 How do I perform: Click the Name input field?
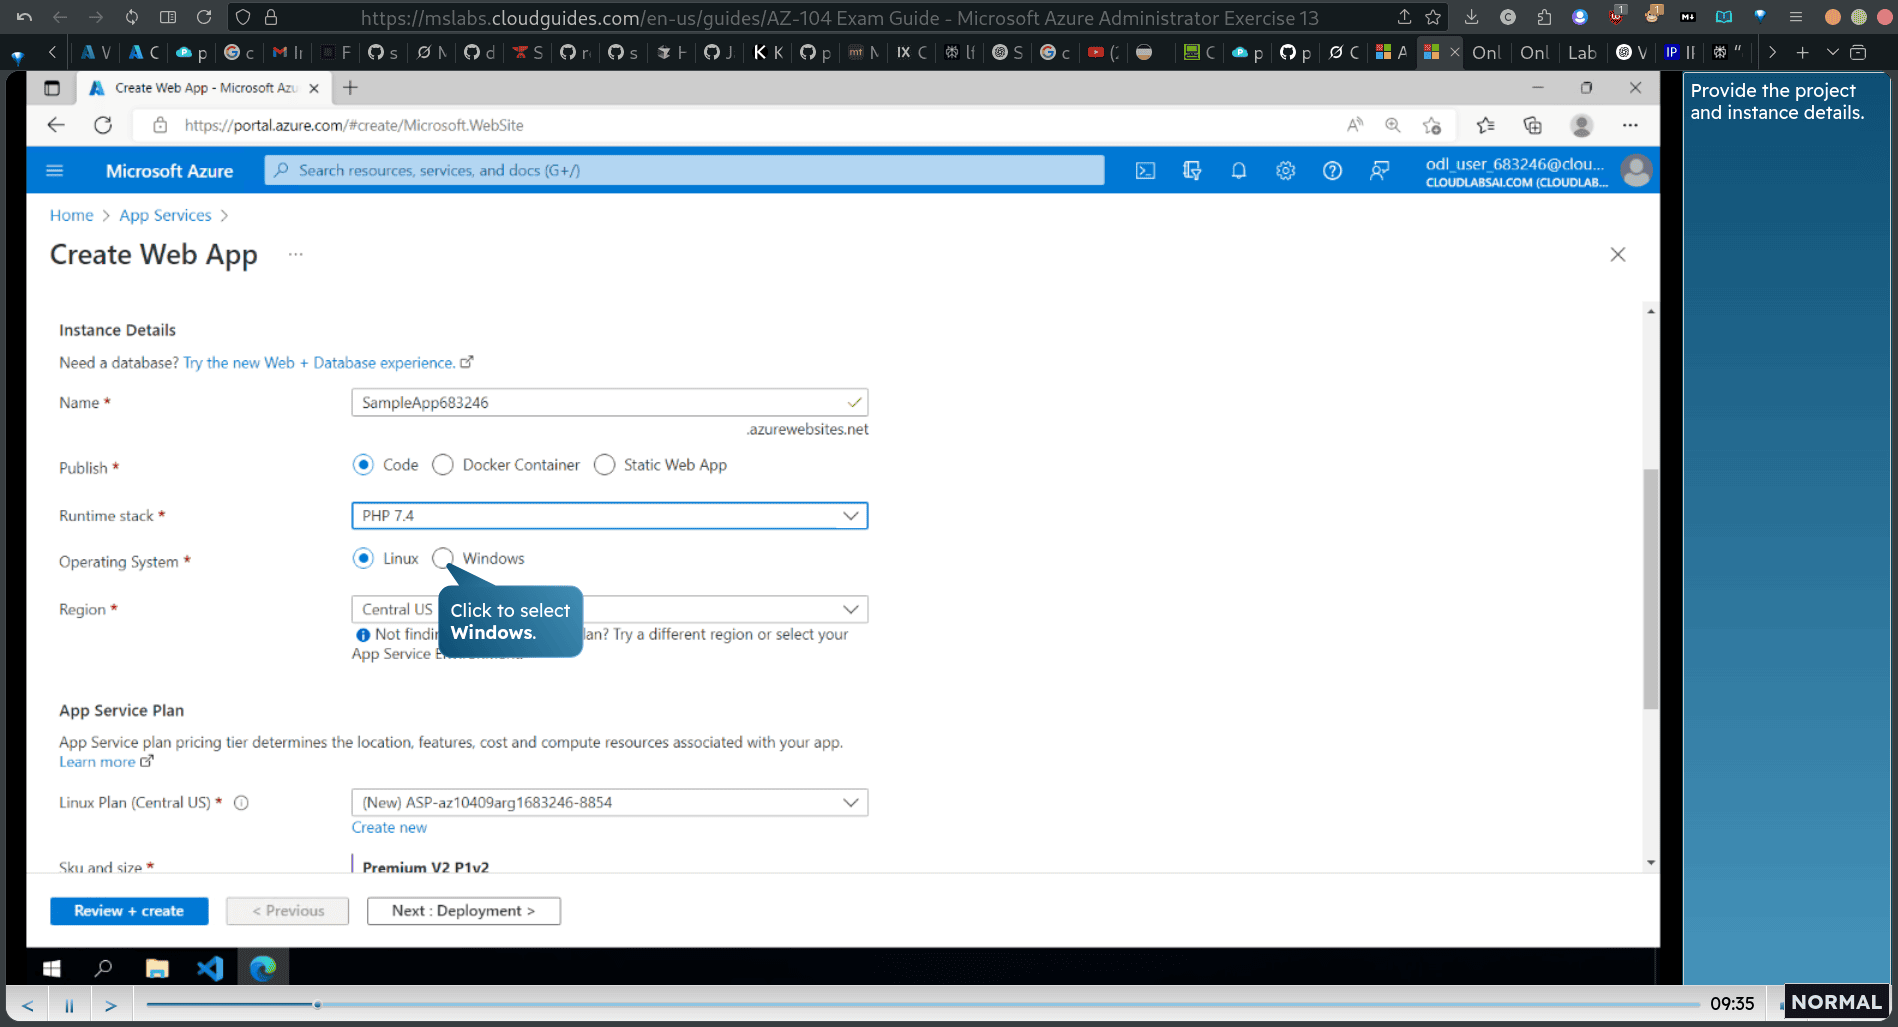pos(609,402)
